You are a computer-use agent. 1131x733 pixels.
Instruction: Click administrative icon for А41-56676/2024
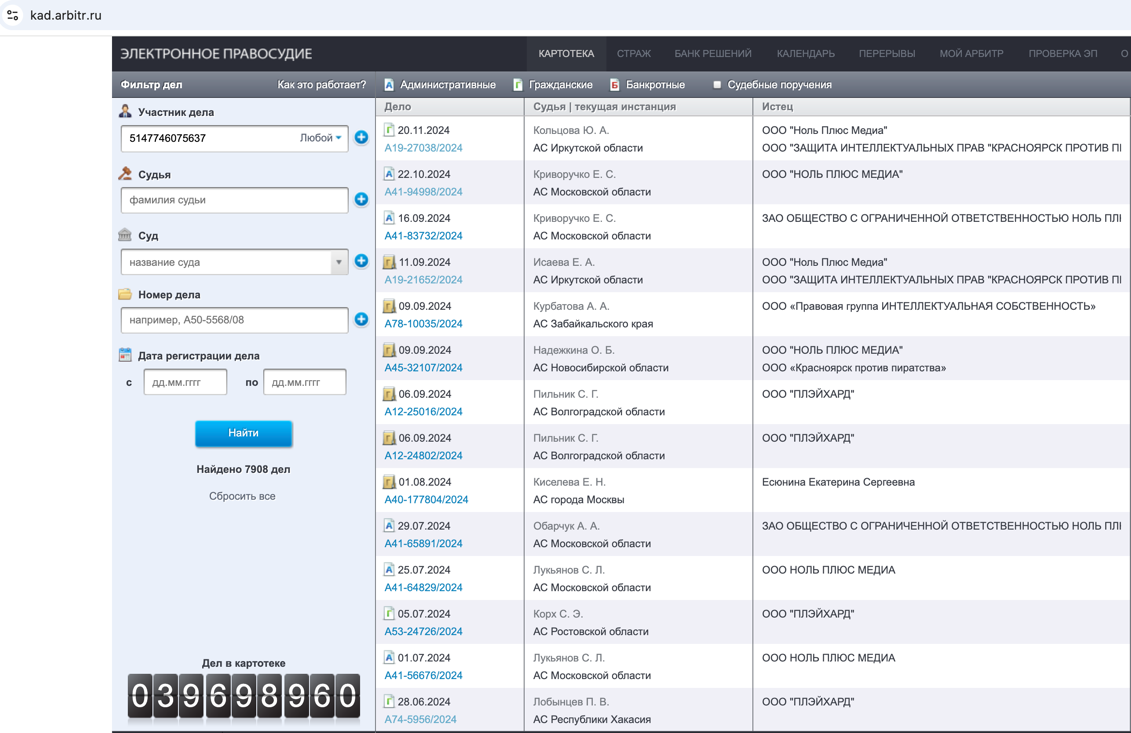(x=389, y=658)
